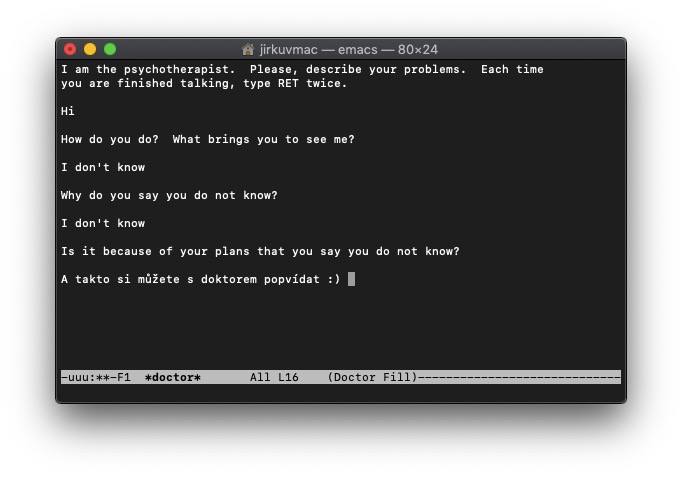This screenshot has width=682, height=477.
Task: Click the first 'I don't know' line
Action: coord(103,167)
